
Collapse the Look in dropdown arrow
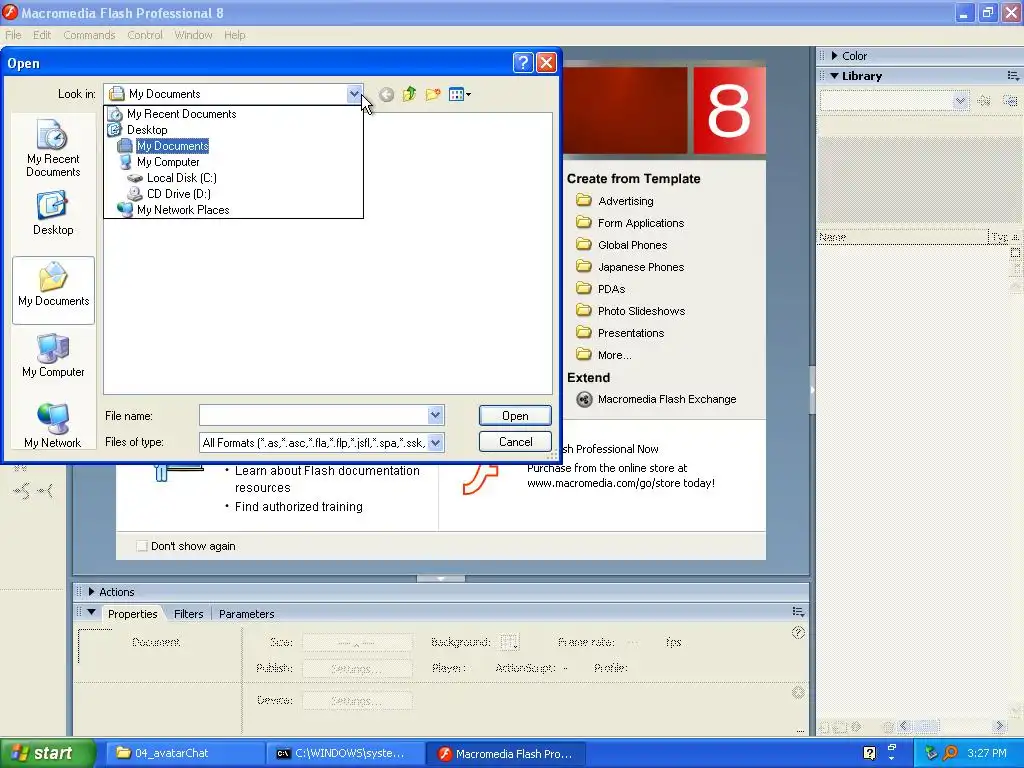pyautogui.click(x=354, y=94)
